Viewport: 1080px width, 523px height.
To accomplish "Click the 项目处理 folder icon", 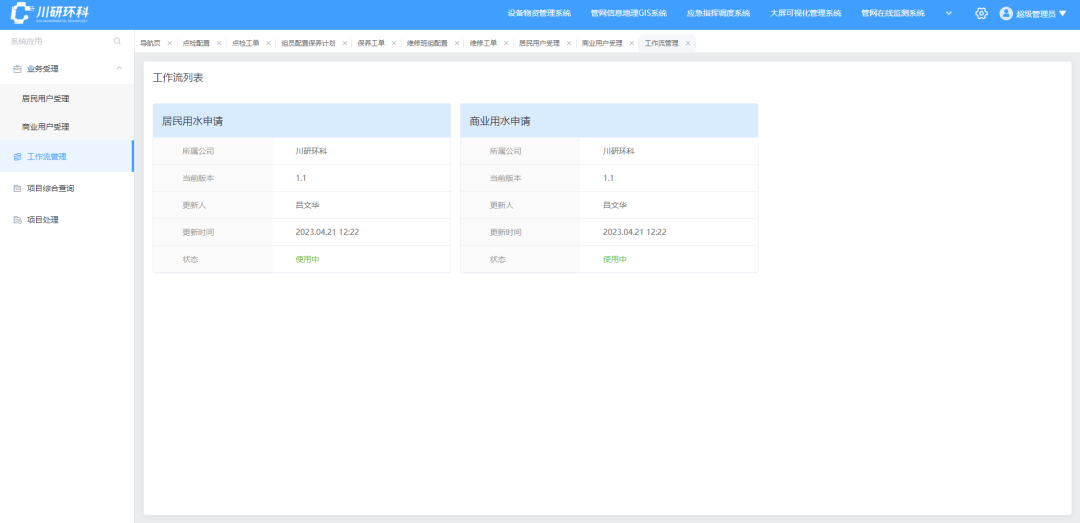I will coord(17,219).
